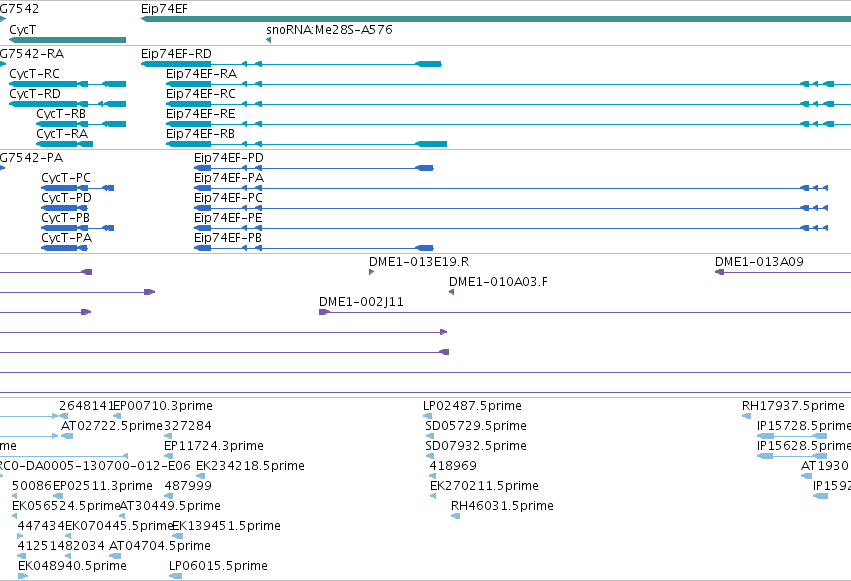851x581 pixels.
Task: Select the DME1-013E19.R label
Action: tap(419, 262)
